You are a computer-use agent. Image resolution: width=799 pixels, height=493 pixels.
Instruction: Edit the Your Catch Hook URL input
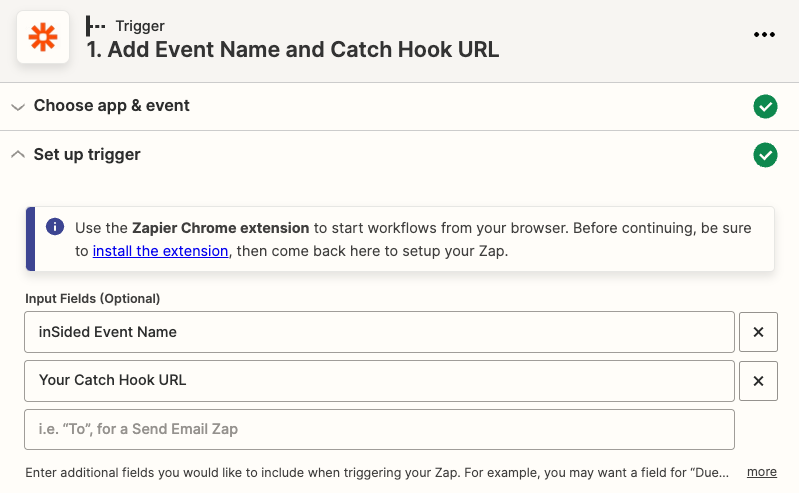coord(379,381)
